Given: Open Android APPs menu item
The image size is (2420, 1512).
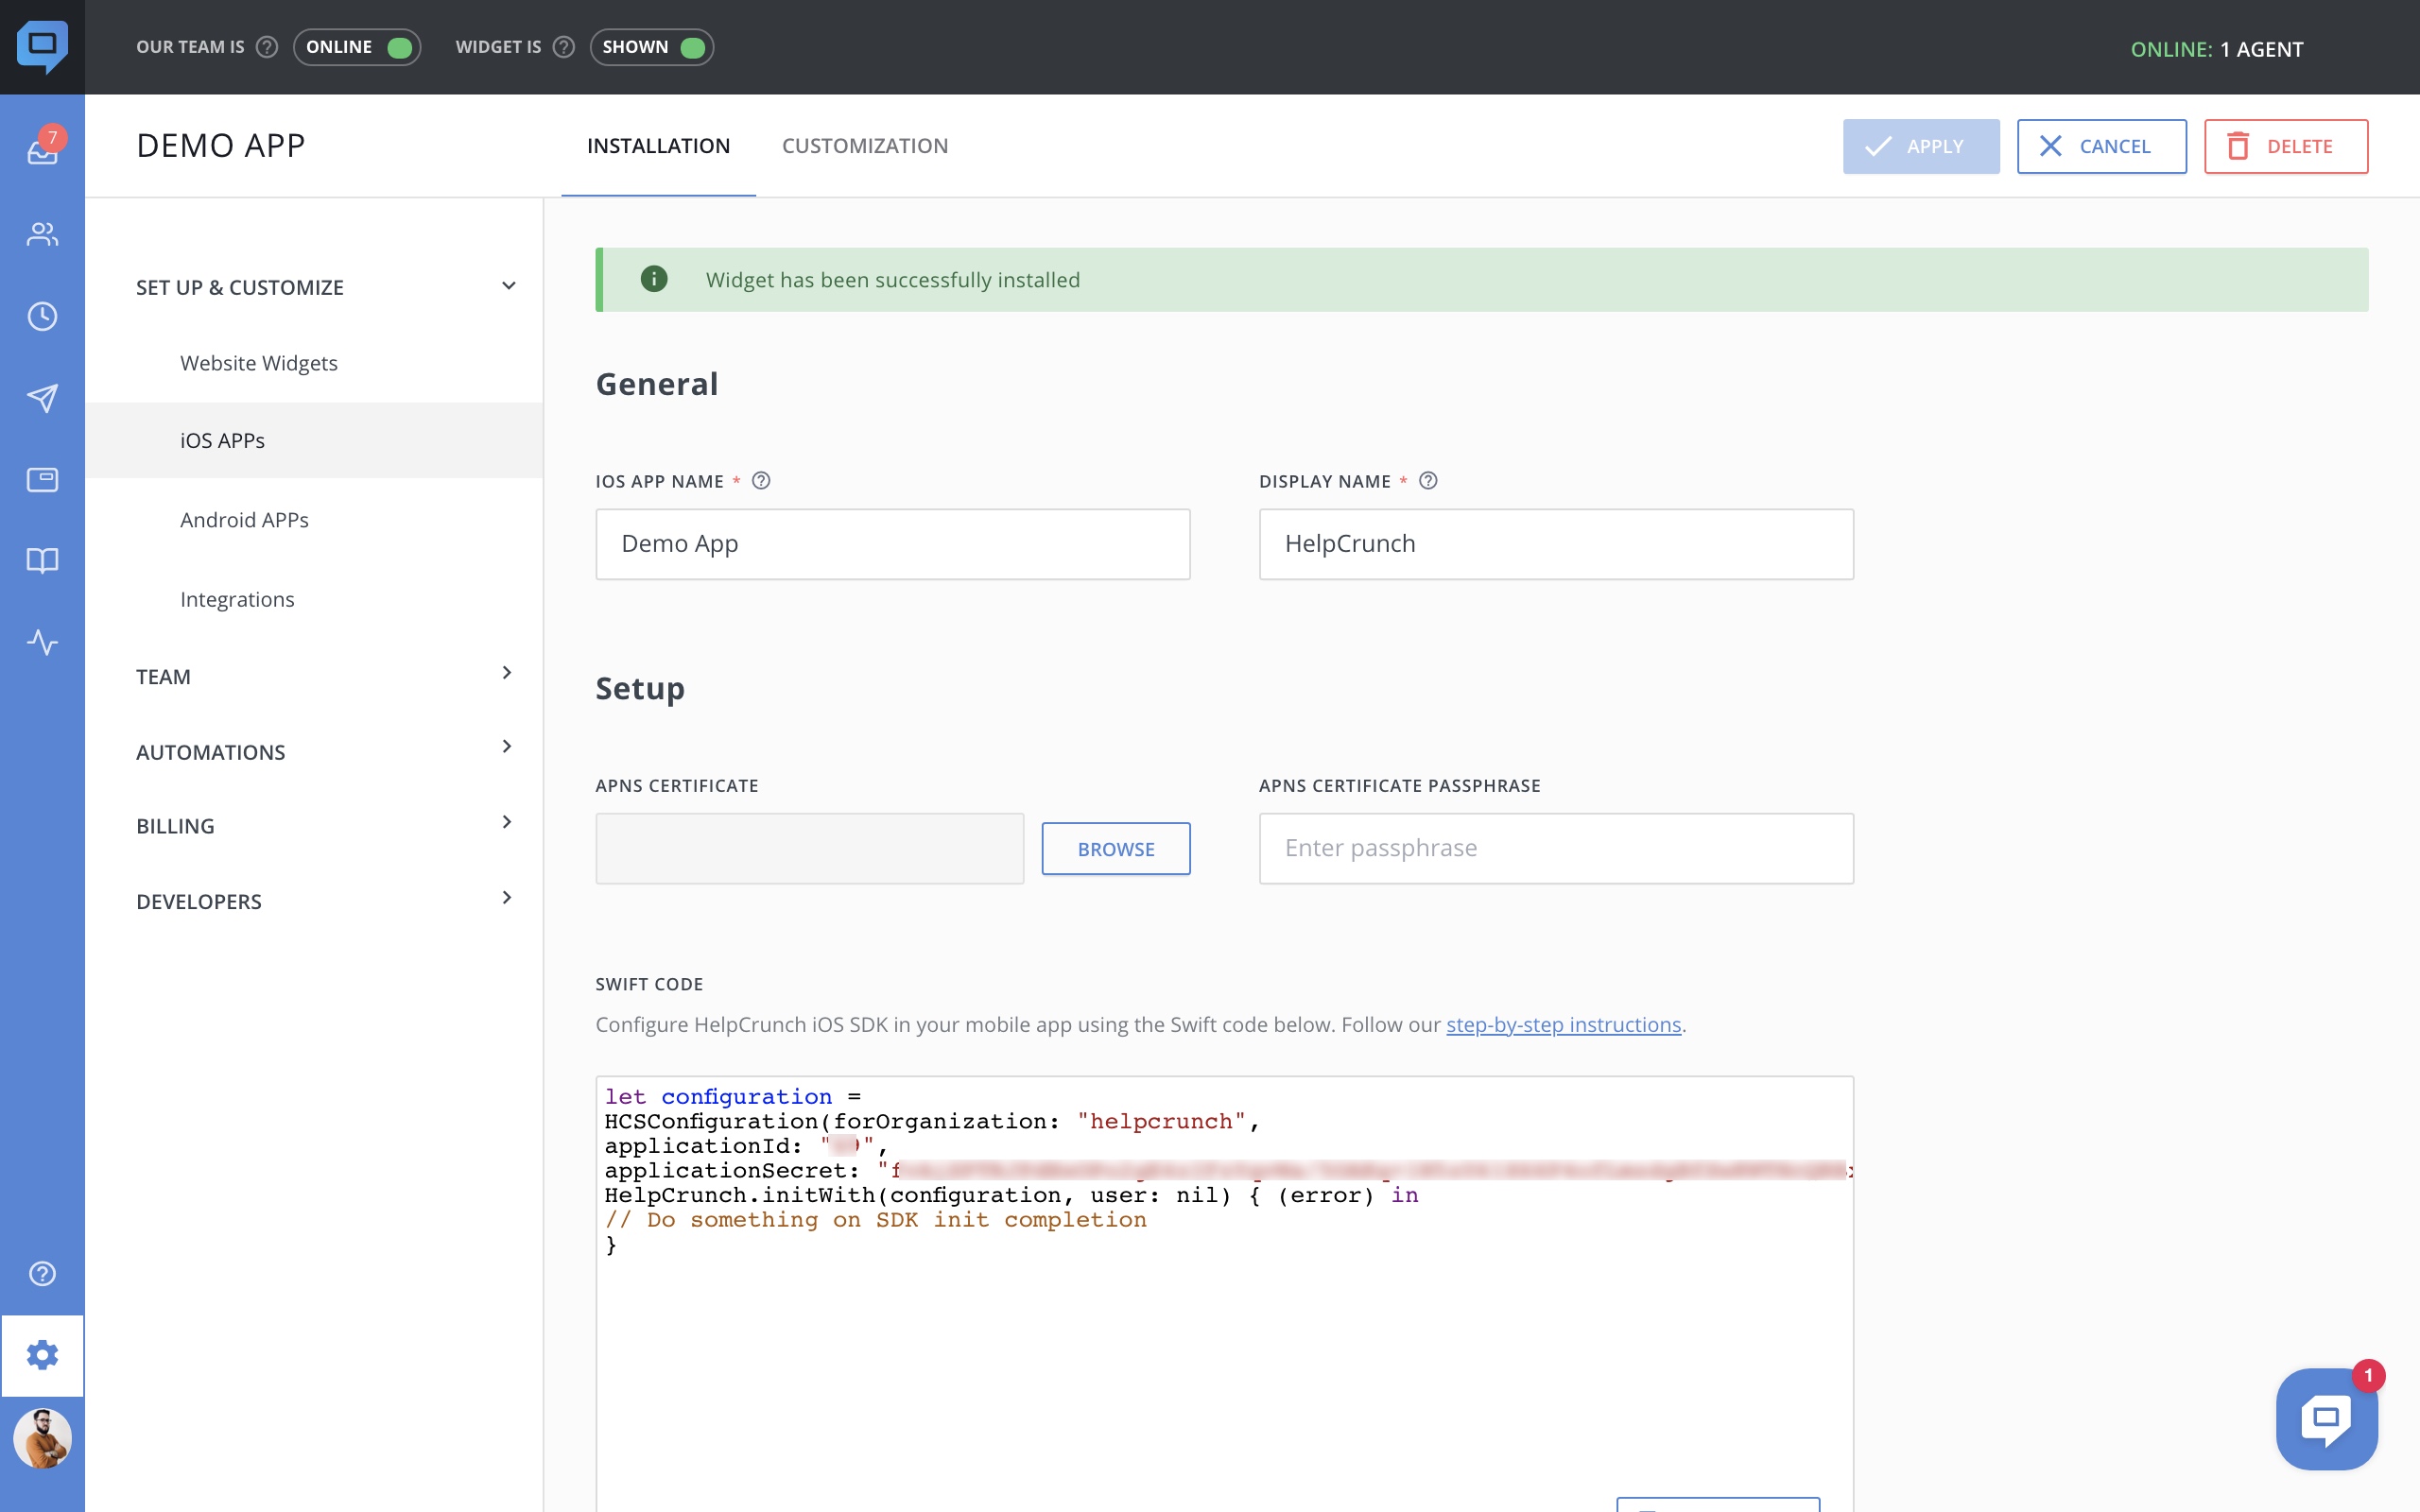Looking at the screenshot, I should click(x=244, y=519).
